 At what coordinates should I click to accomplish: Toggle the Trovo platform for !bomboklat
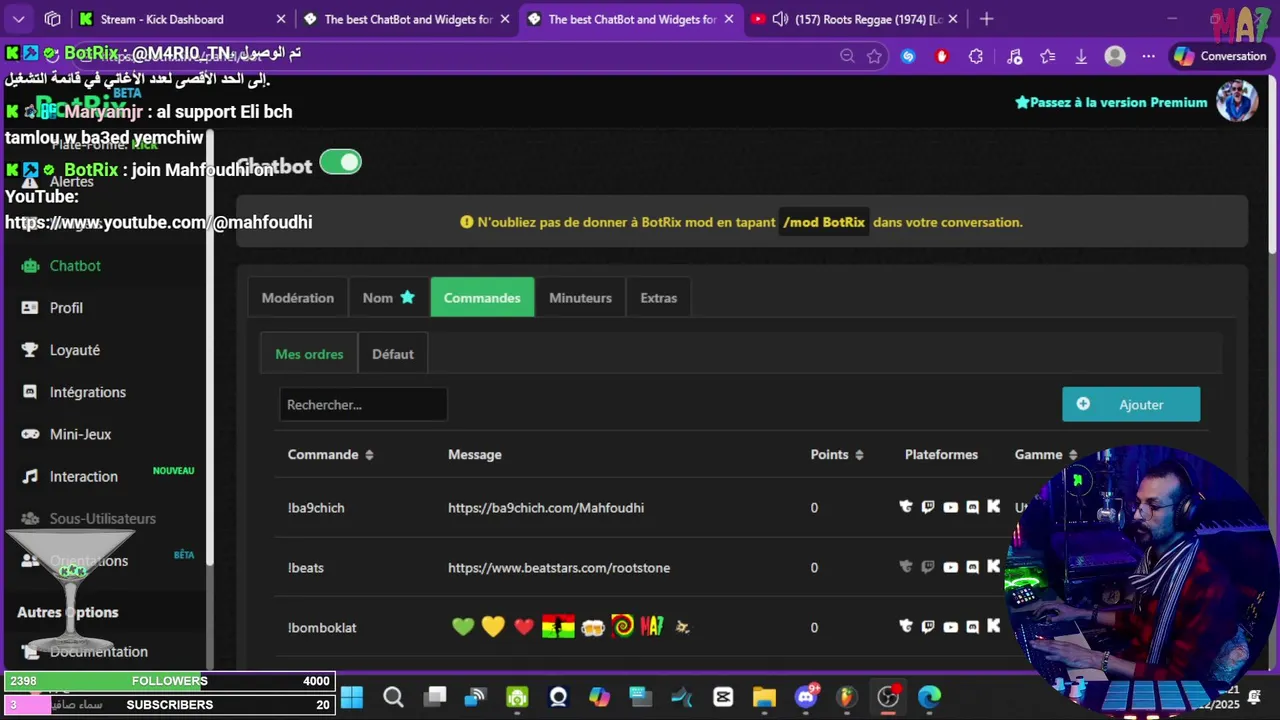pos(906,627)
